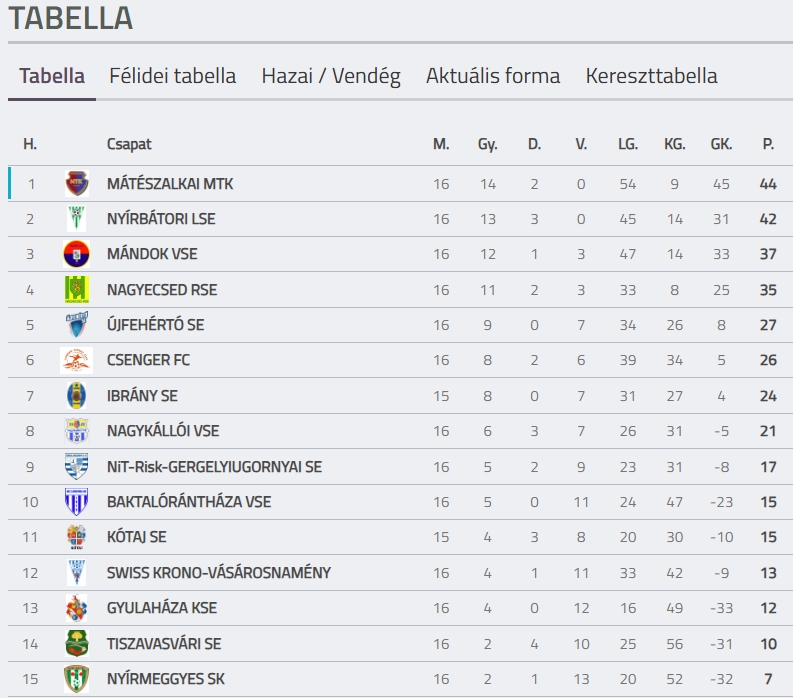Image resolution: width=793 pixels, height=698 pixels.
Task: Click the Csapat column header
Action: [129, 144]
